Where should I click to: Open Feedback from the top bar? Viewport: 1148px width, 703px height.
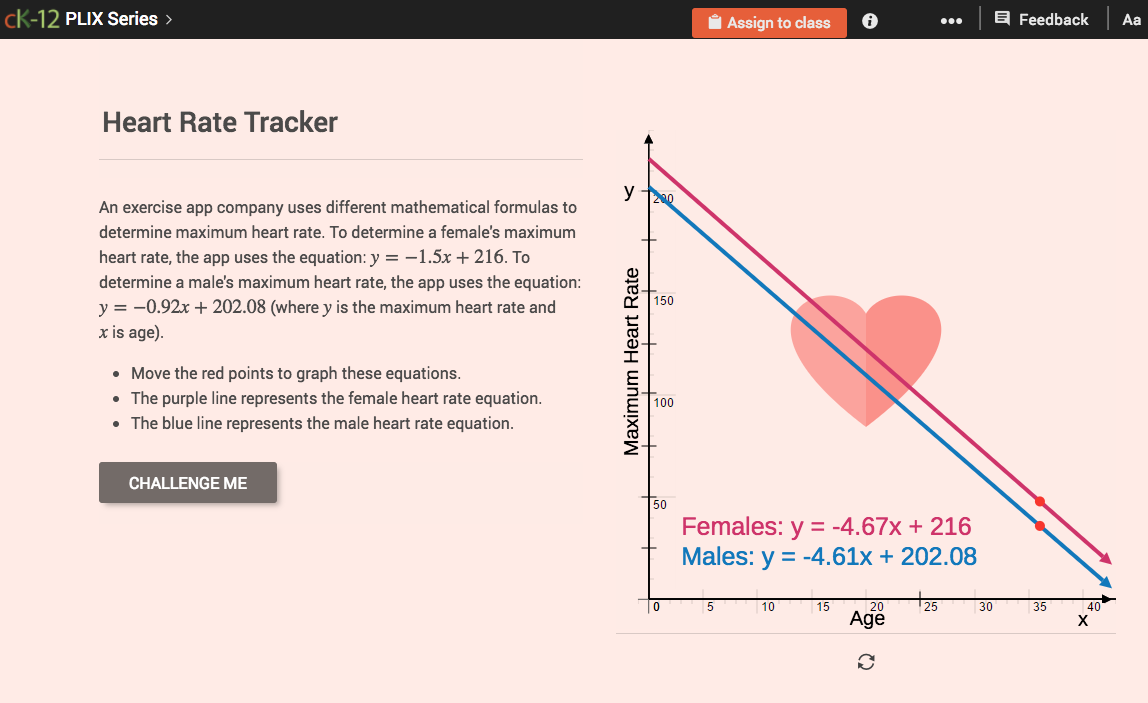pyautogui.click(x=1041, y=19)
